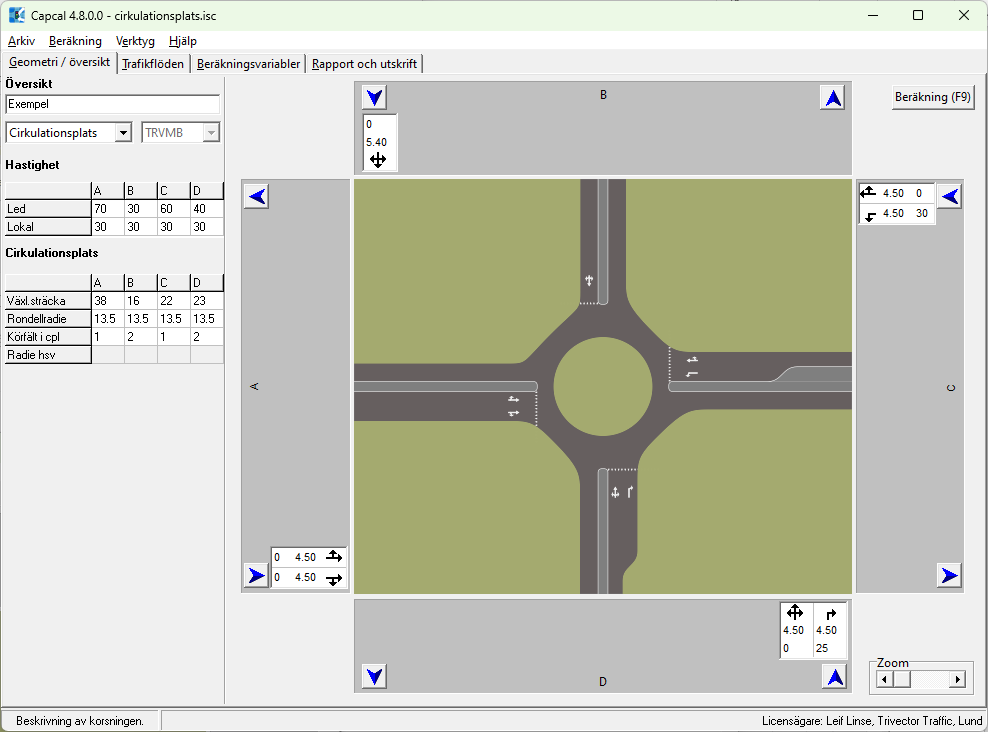The width and height of the screenshot is (988, 732).
Task: Open the Verktyg menu
Action: click(x=135, y=41)
